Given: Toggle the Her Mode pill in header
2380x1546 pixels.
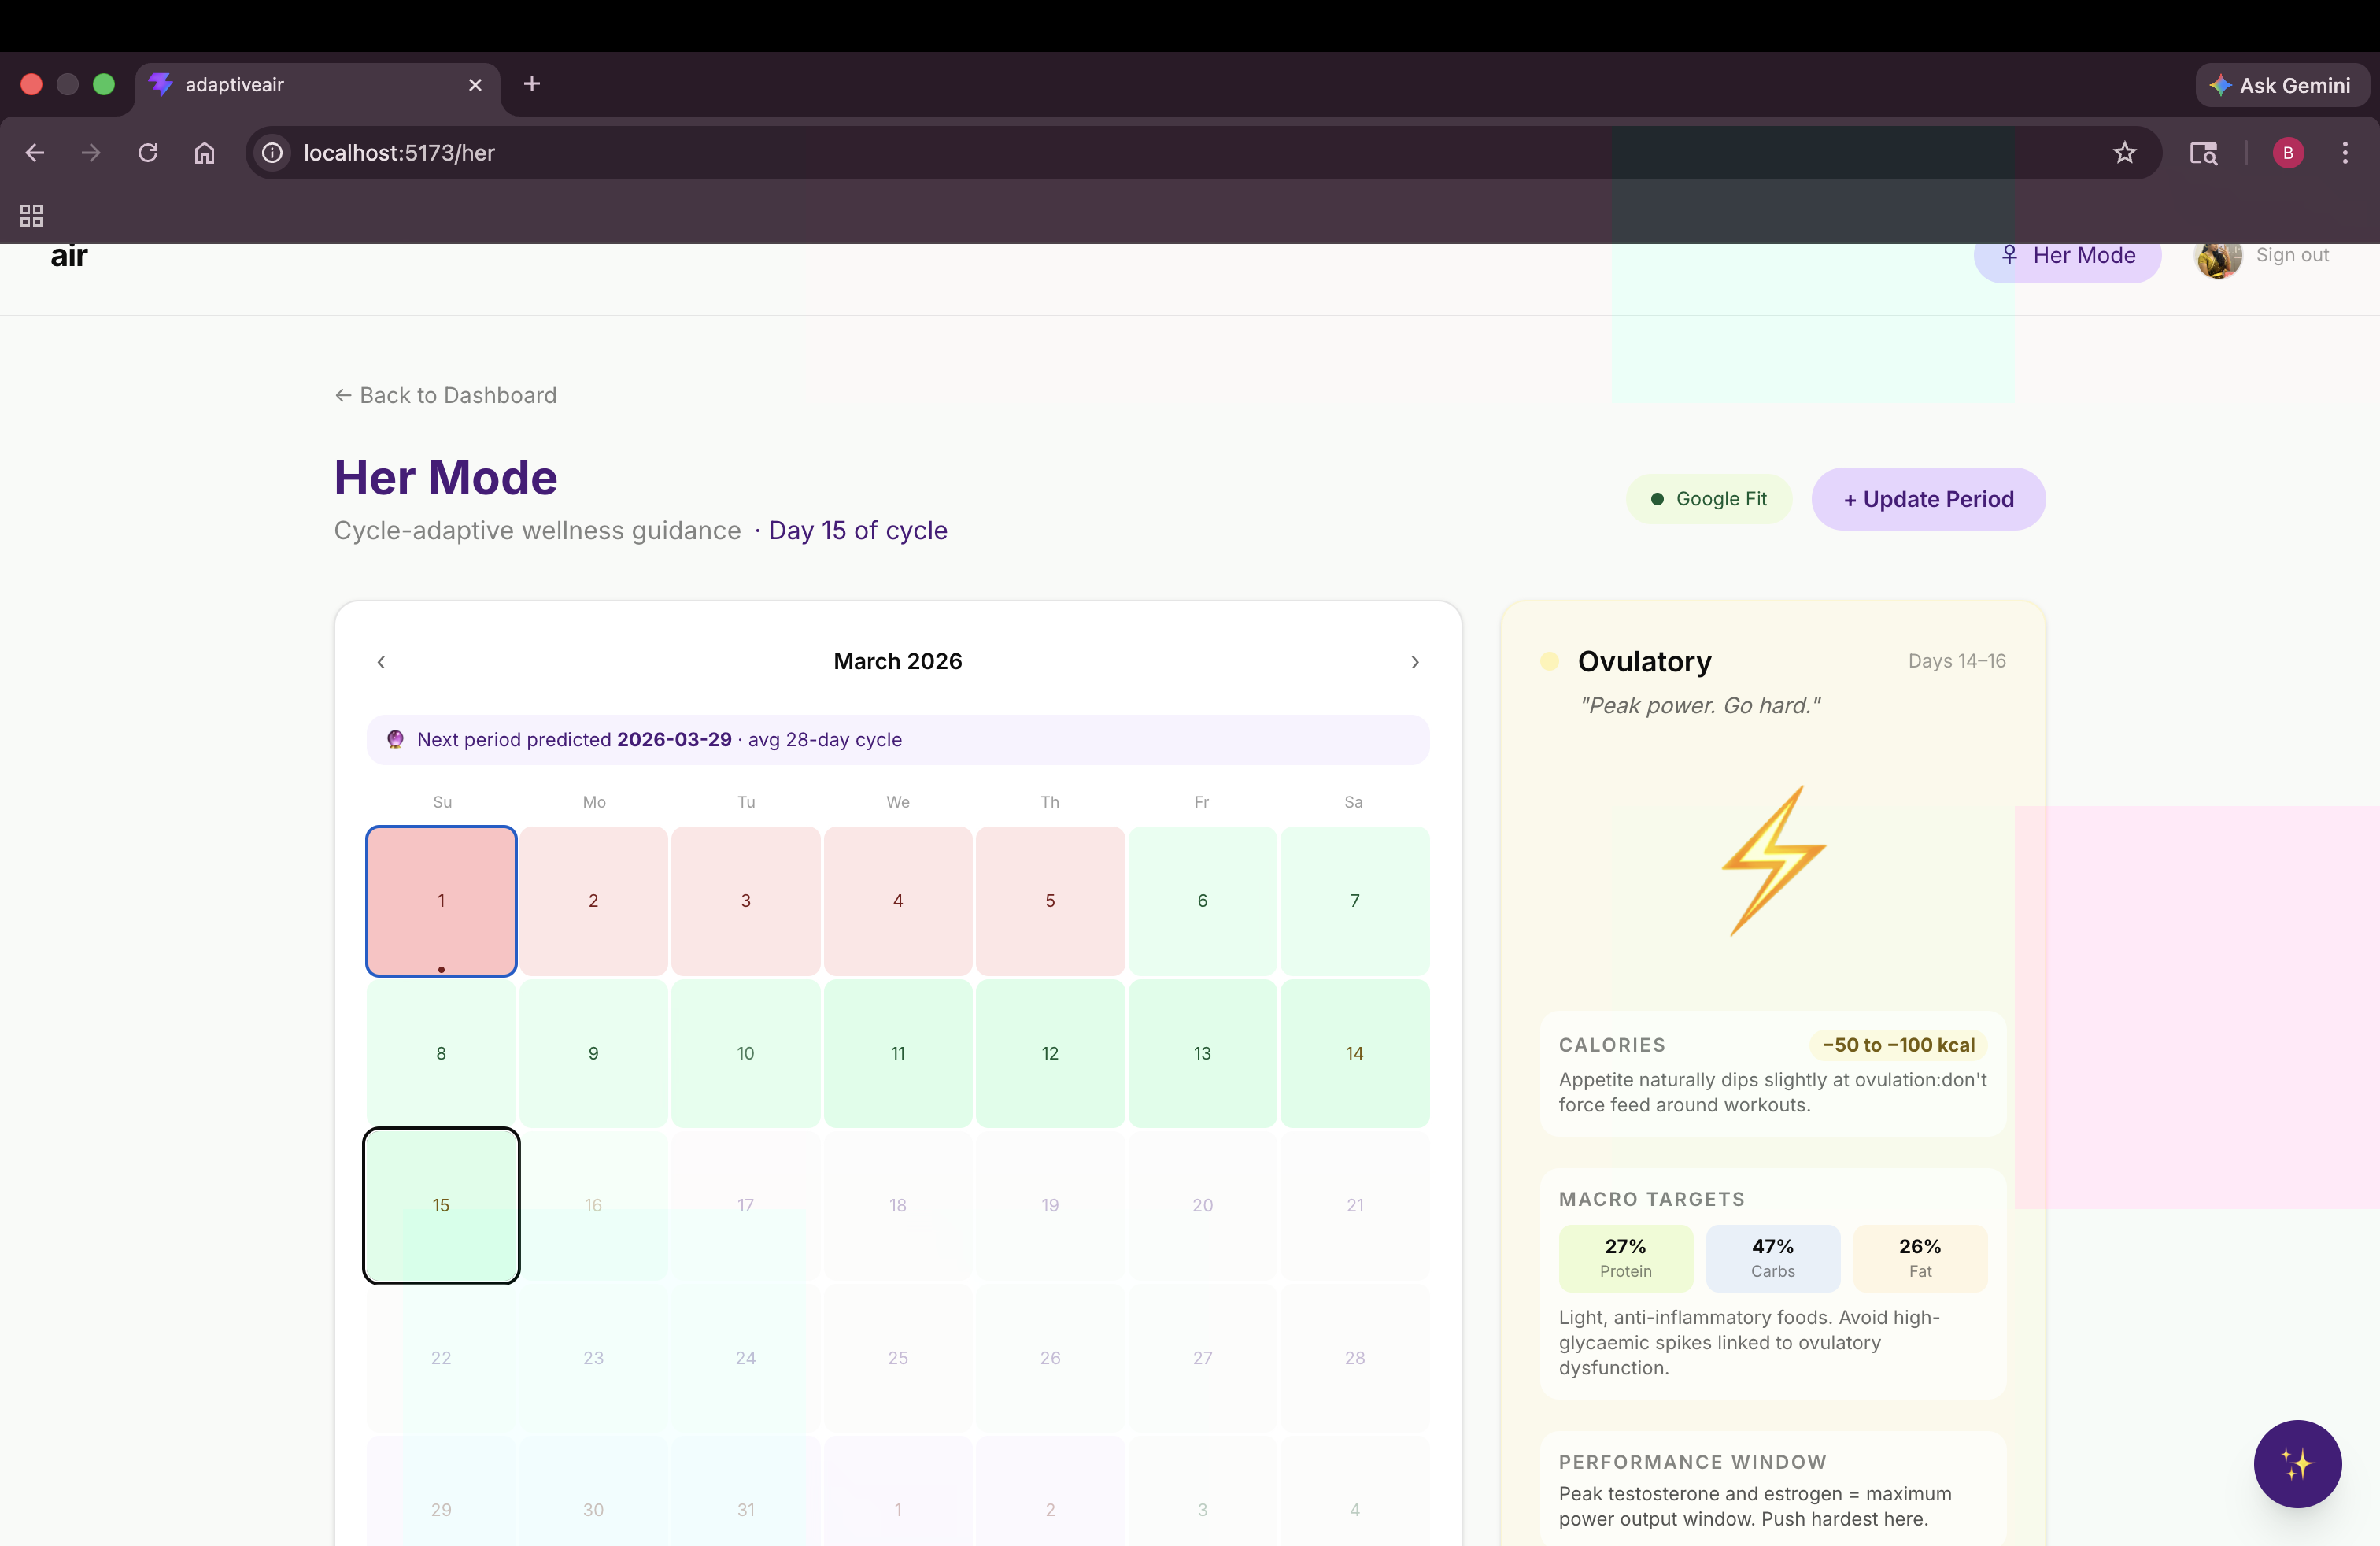Looking at the screenshot, I should click(2067, 256).
